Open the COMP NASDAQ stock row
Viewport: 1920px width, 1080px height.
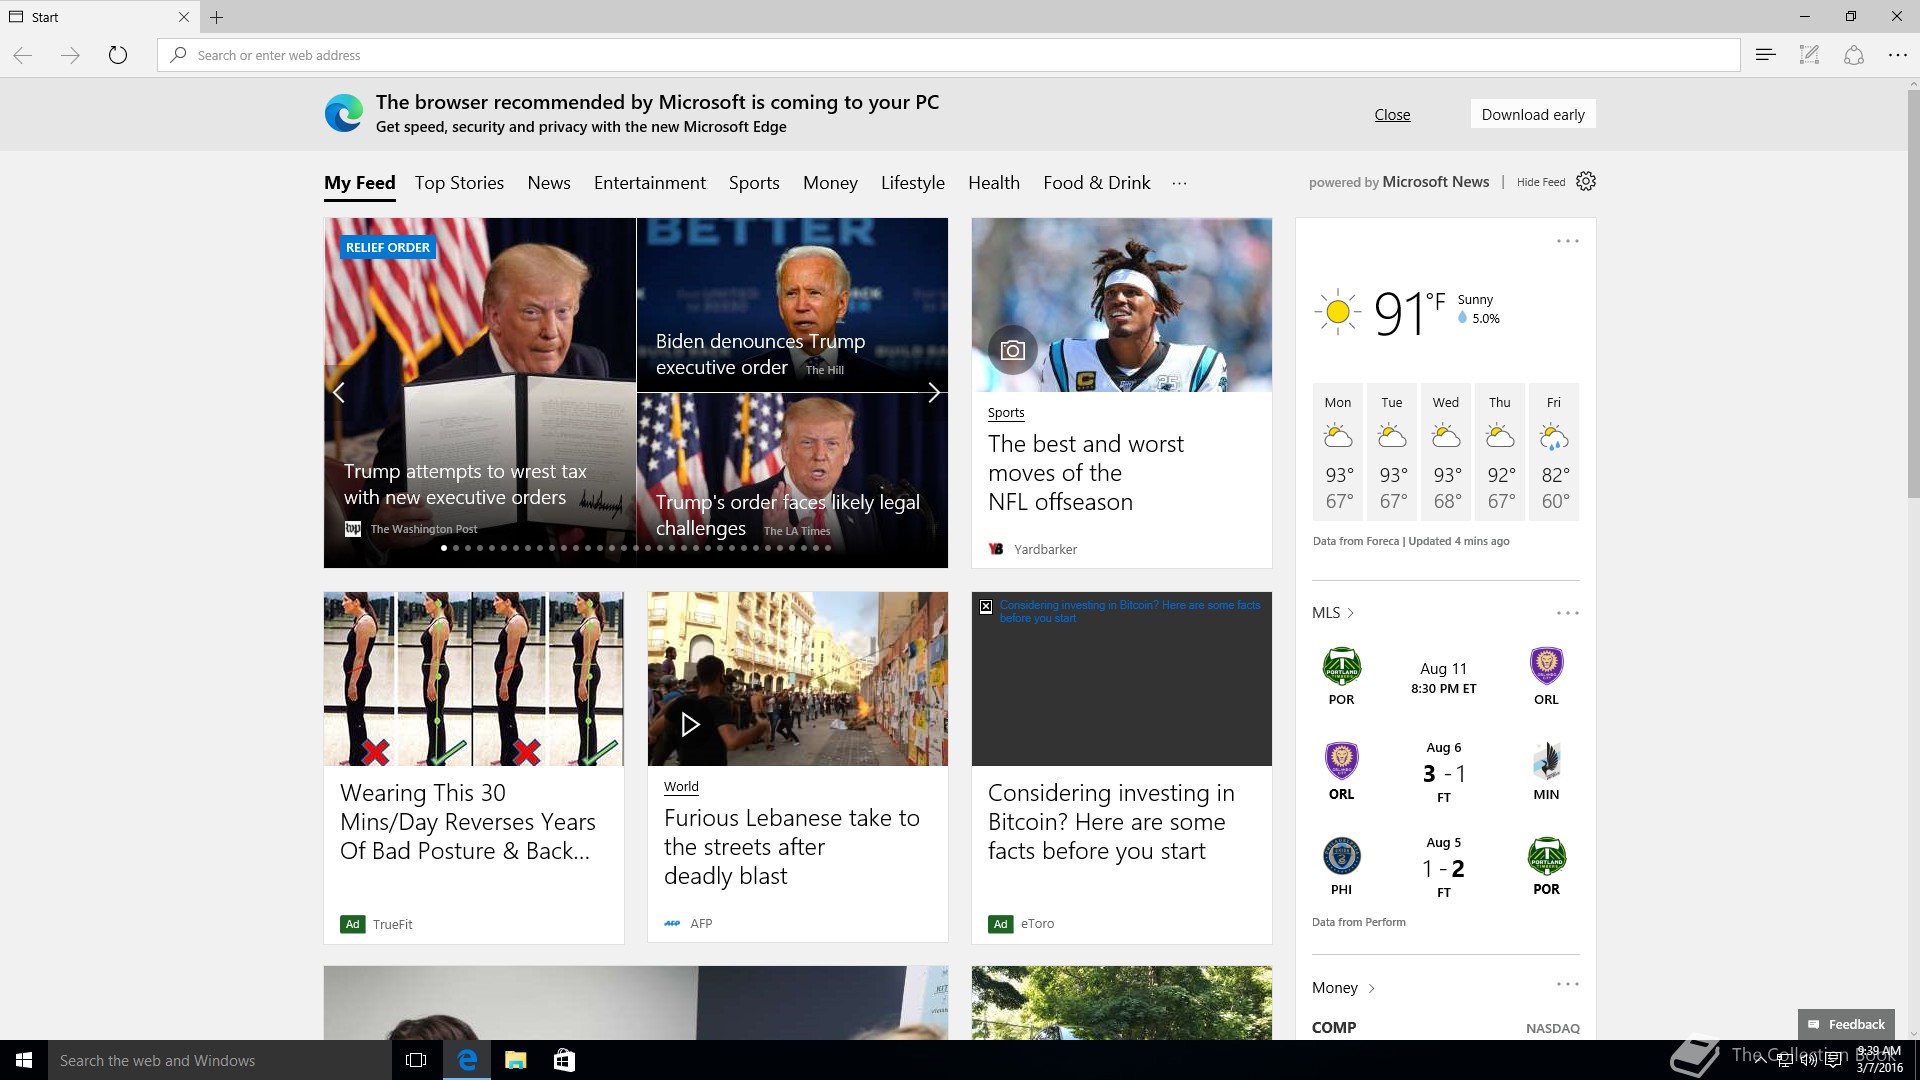pyautogui.click(x=1446, y=1028)
